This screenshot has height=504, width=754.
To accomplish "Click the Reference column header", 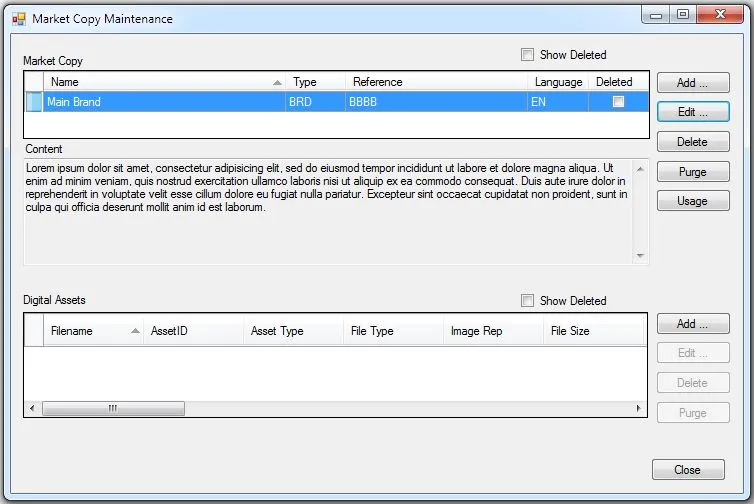I will (436, 82).
